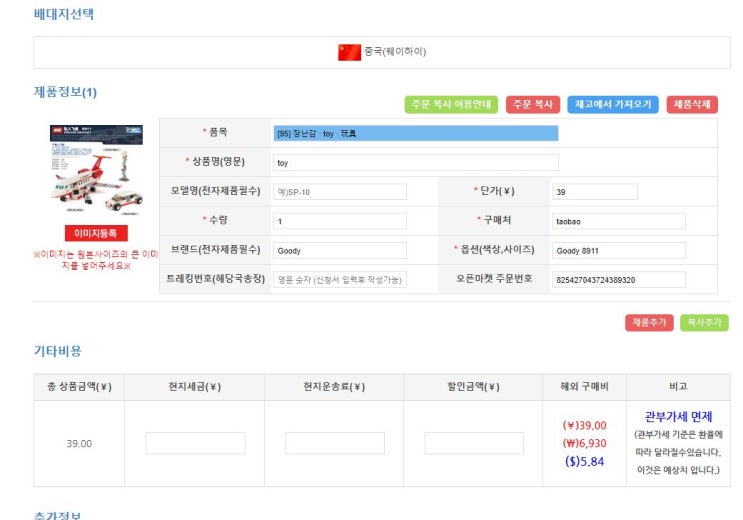This screenshot has width=743, height=520.
Task: Click the 제품추가 button
Action: pos(649,322)
